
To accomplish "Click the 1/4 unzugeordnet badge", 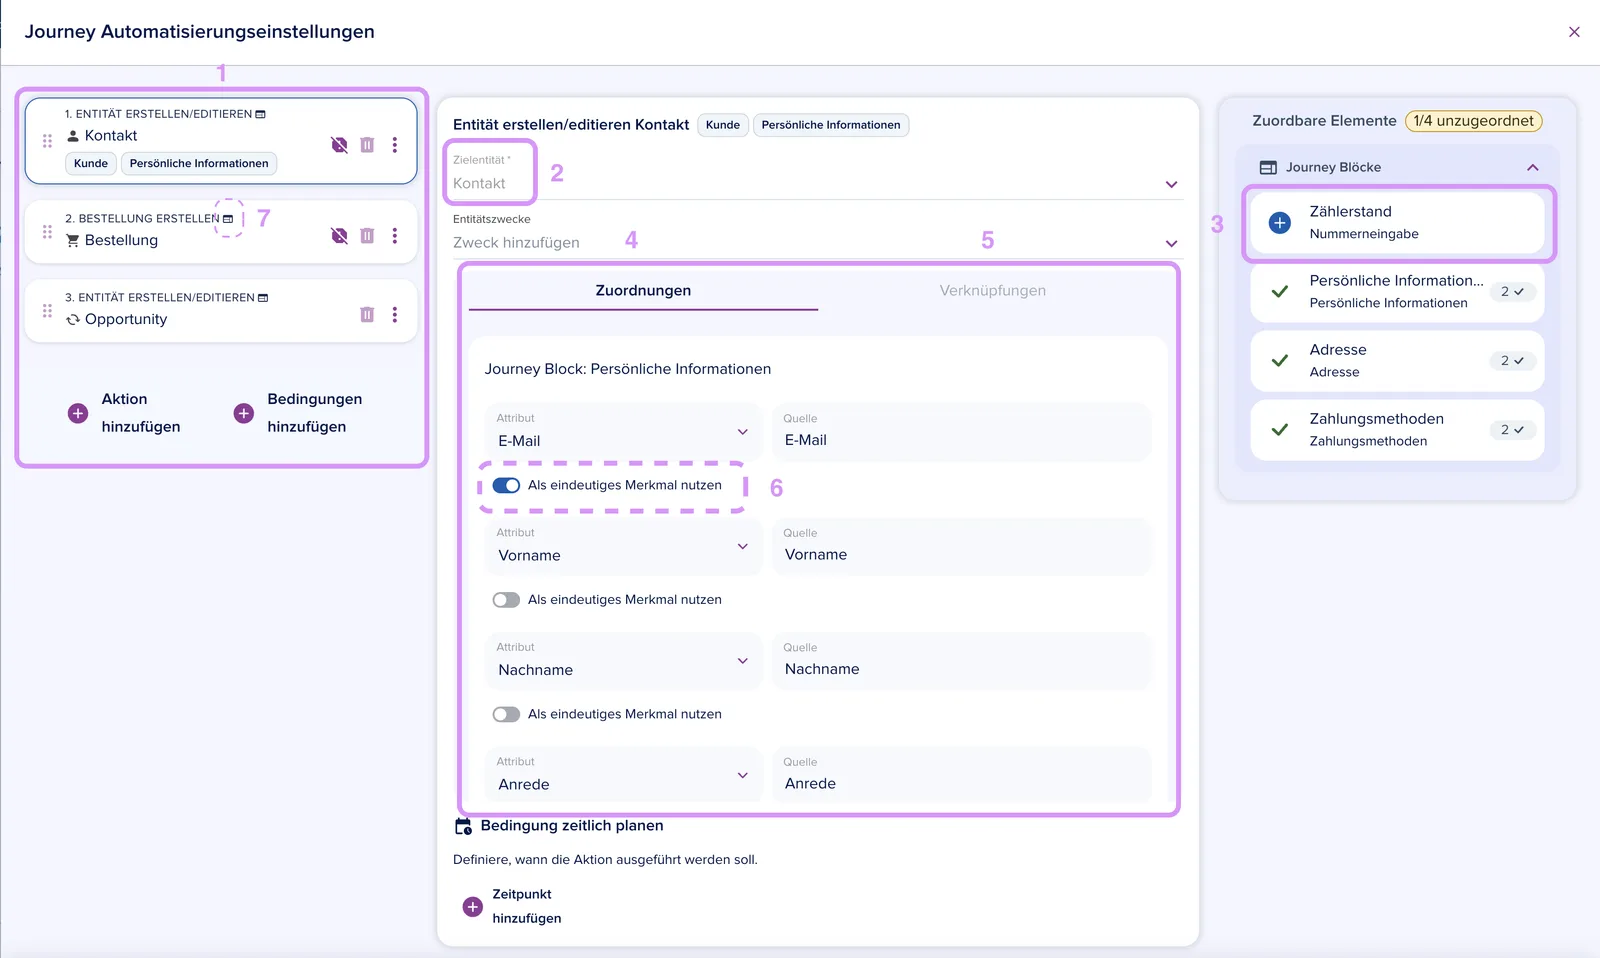I will [1474, 121].
